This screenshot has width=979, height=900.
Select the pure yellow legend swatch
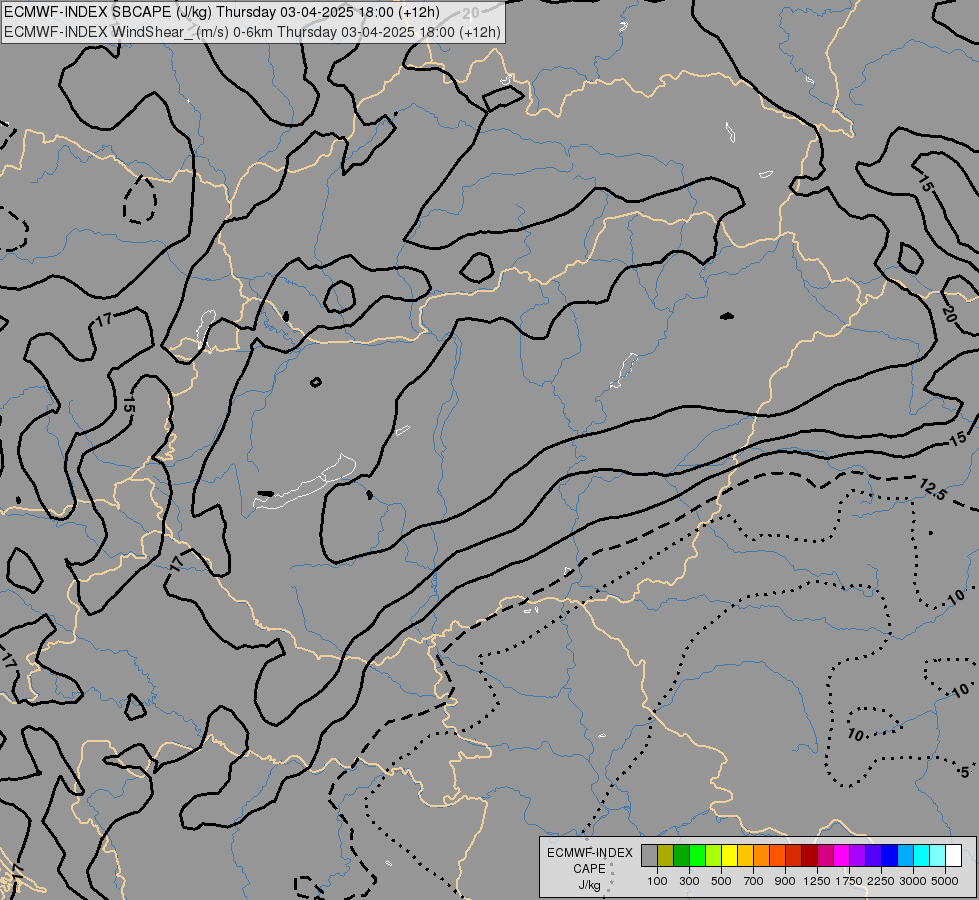coord(729,855)
